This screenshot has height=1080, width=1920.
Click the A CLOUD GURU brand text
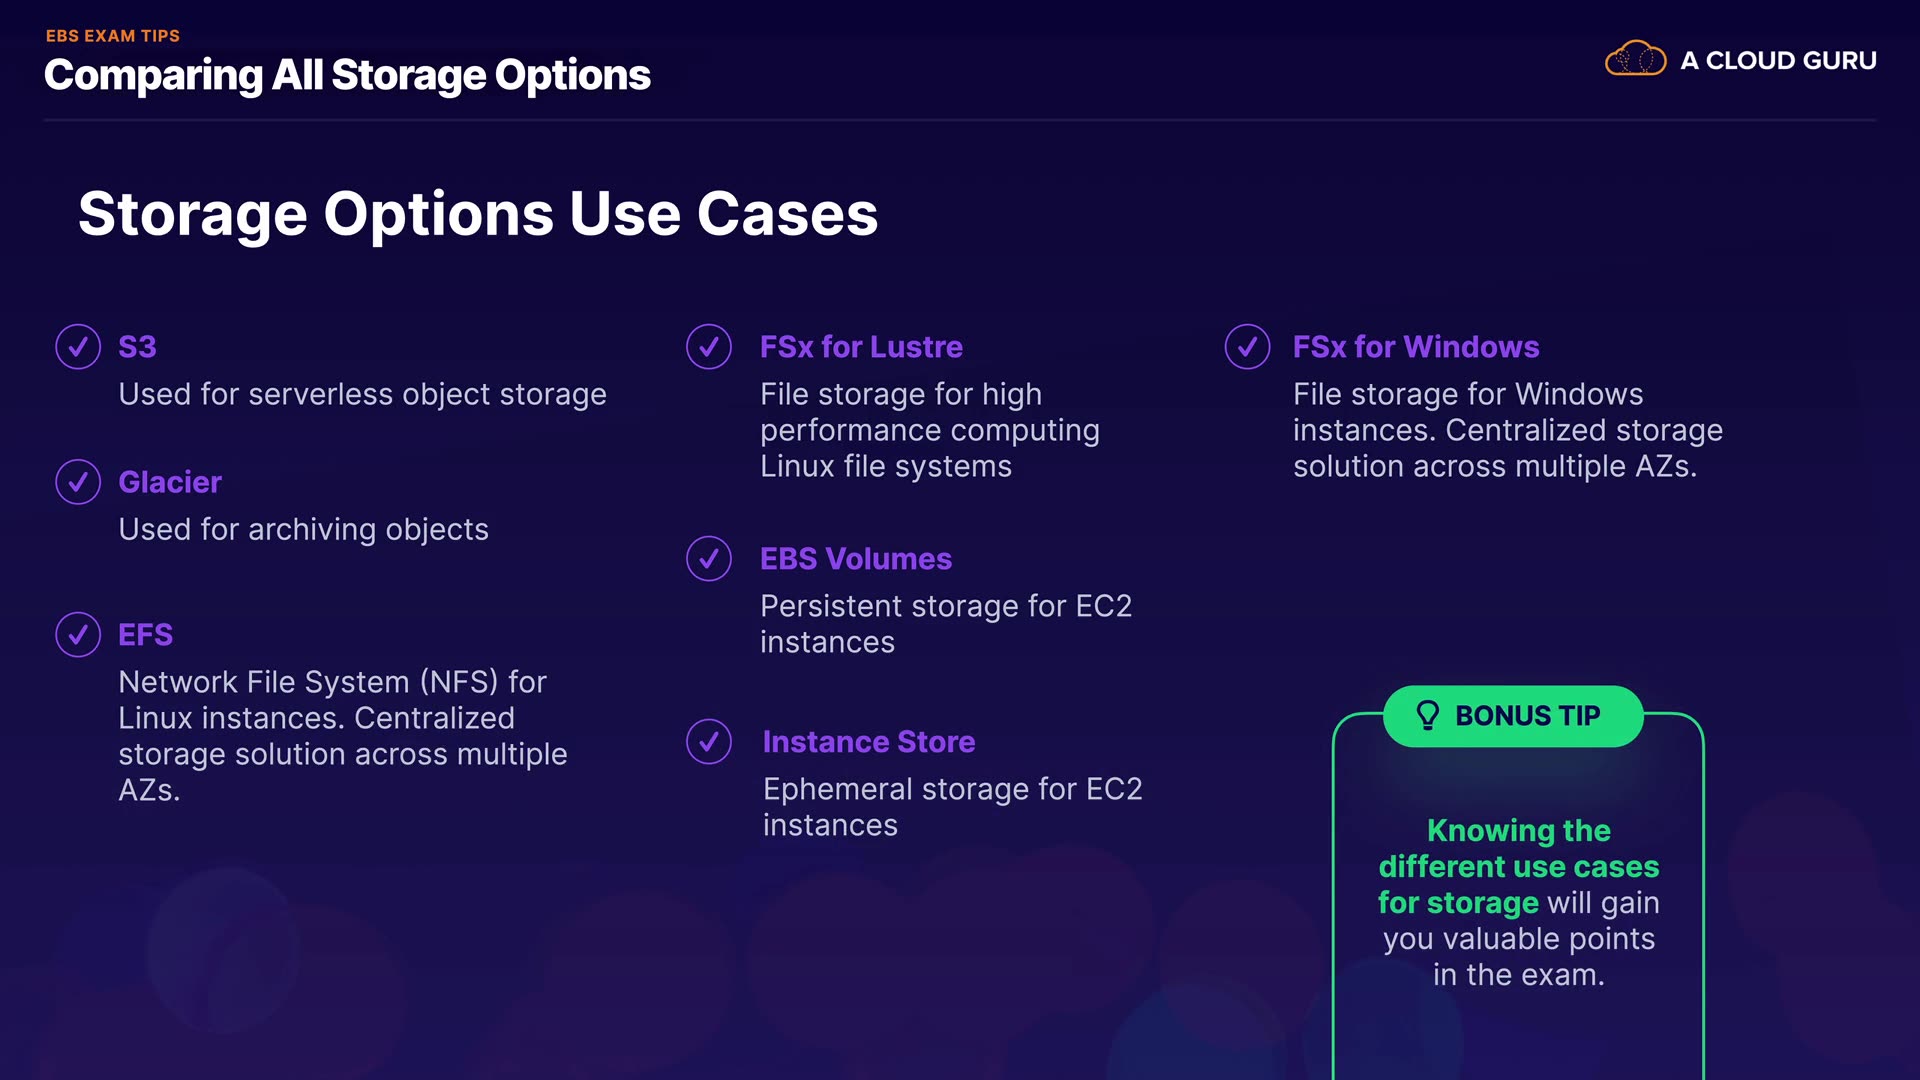pos(1778,61)
